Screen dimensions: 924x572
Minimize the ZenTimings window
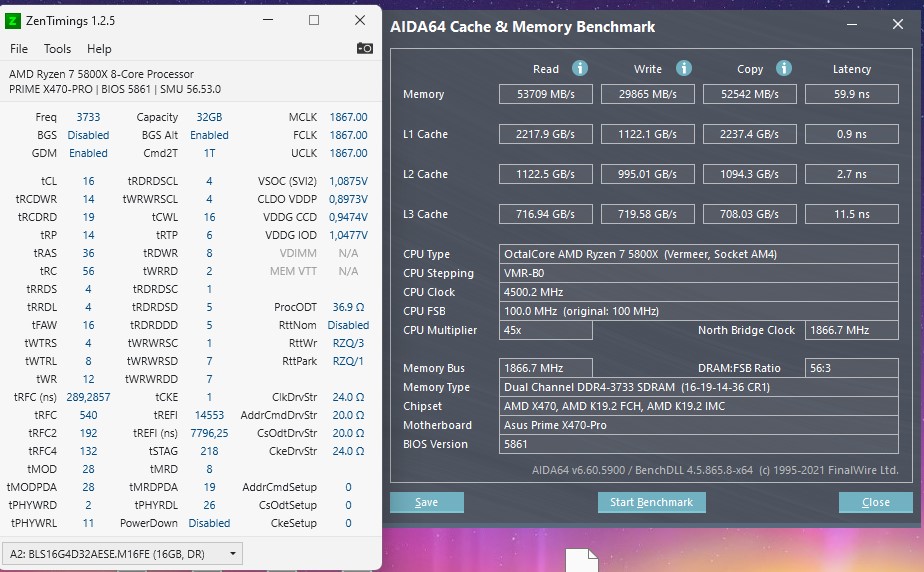tap(268, 21)
